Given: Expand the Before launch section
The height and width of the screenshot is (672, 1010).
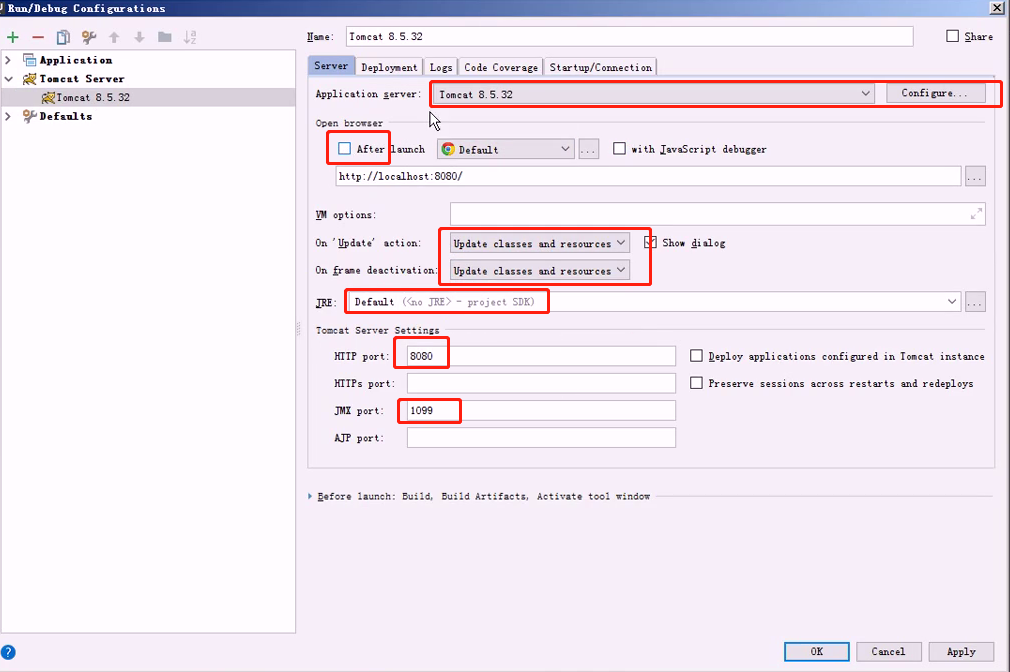Looking at the screenshot, I should 310,496.
